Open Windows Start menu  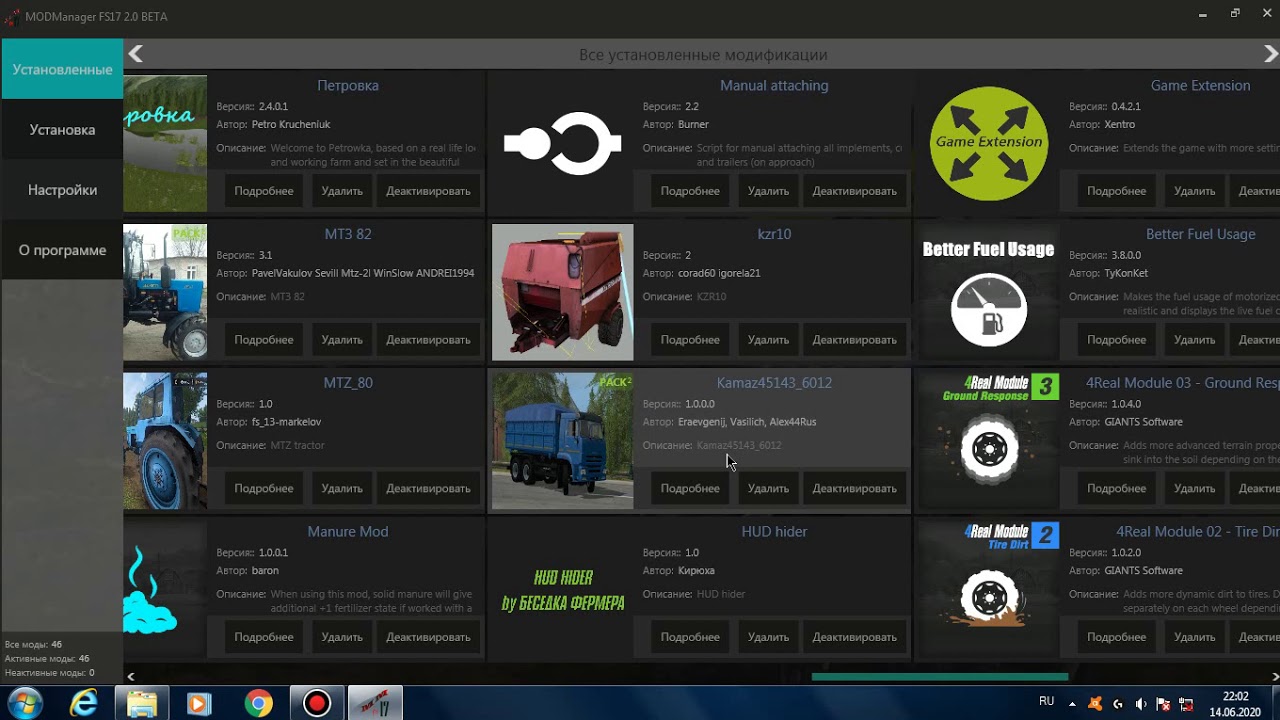coord(24,703)
